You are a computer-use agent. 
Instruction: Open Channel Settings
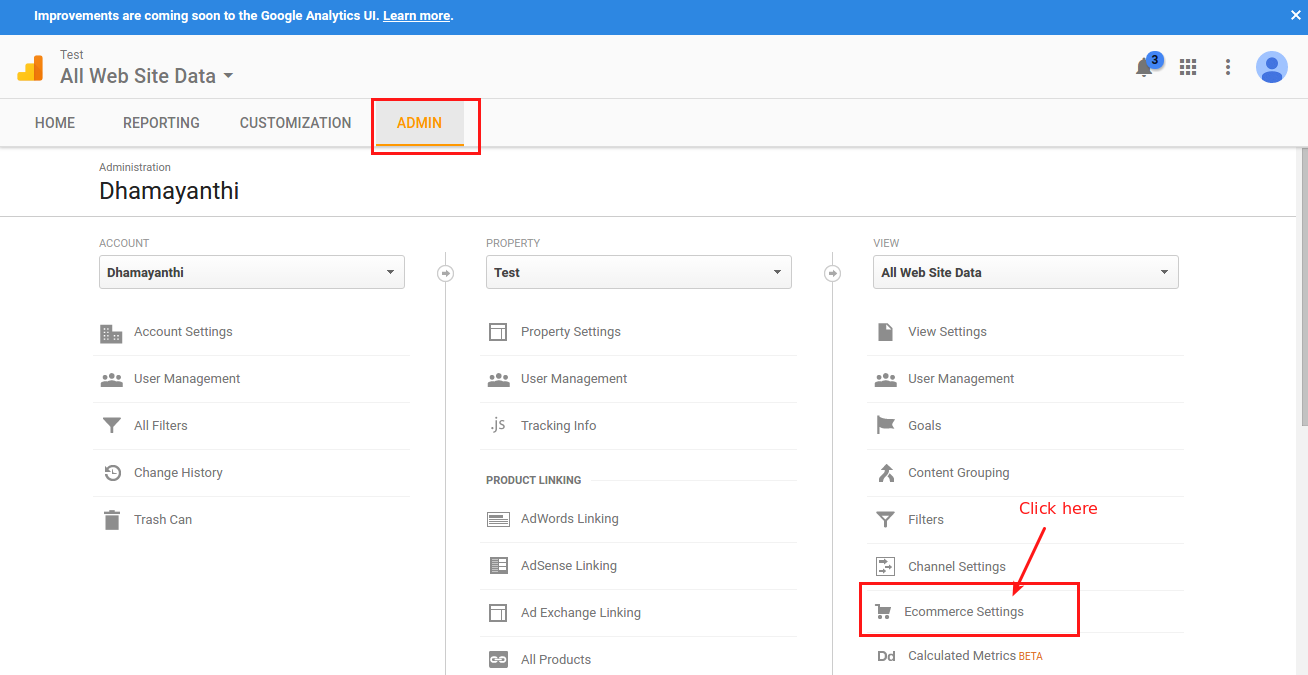click(x=957, y=567)
